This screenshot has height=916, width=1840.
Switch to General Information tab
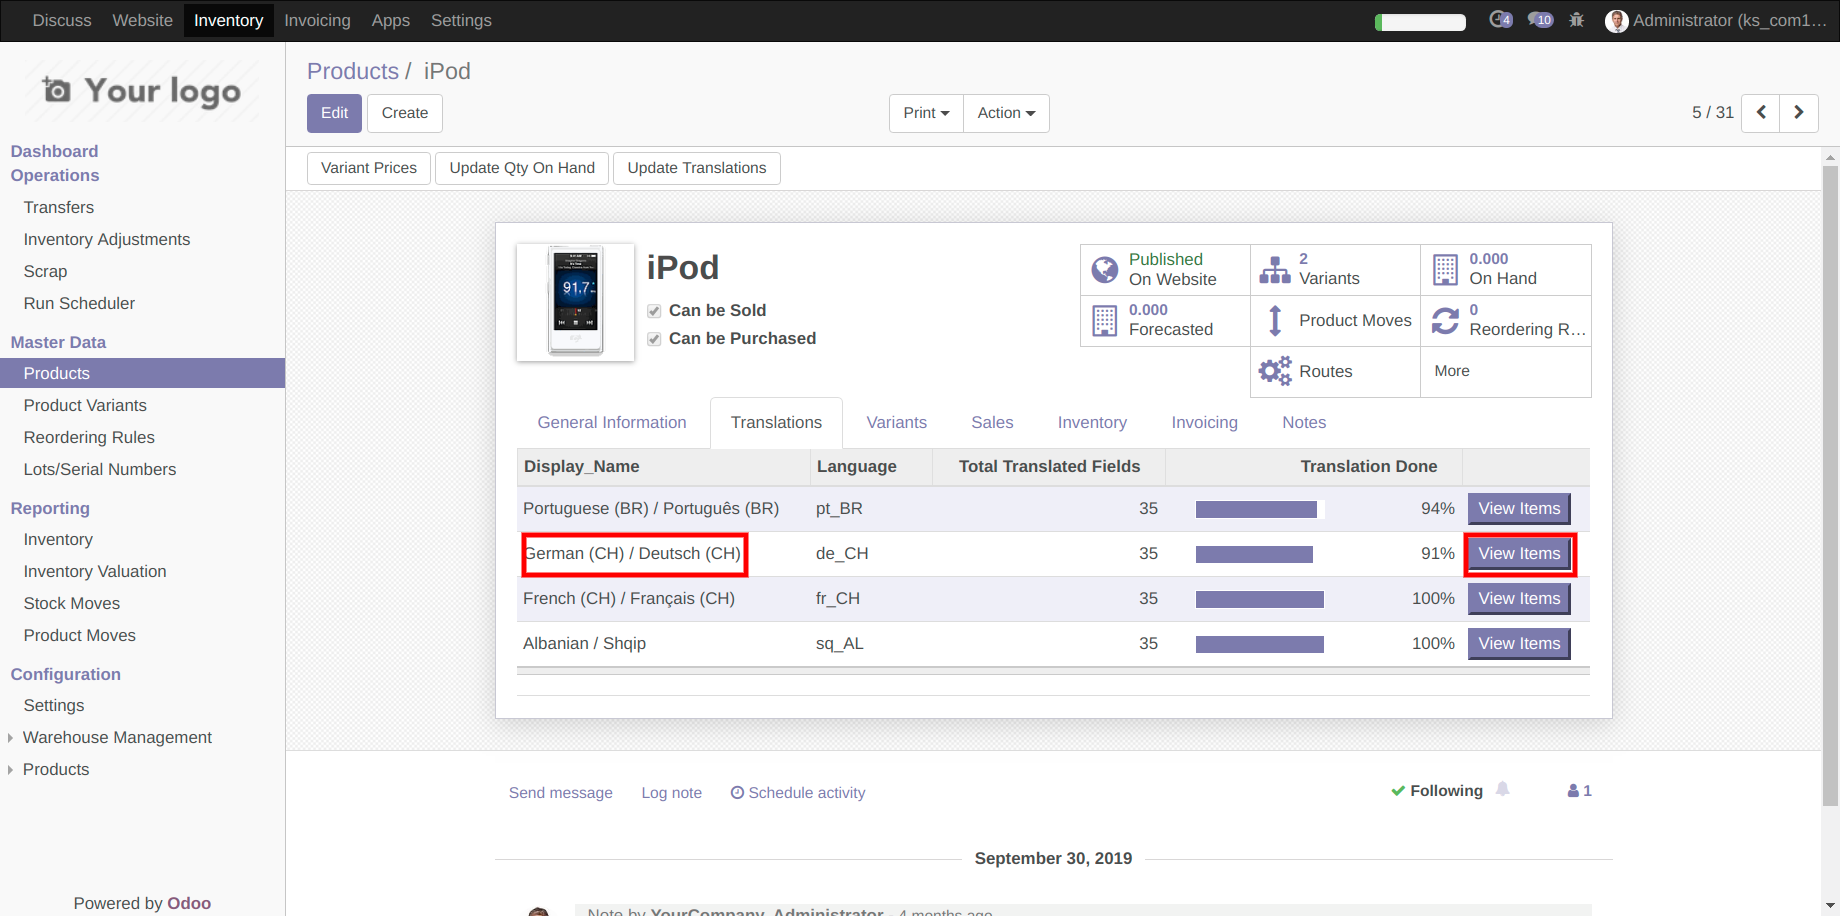612,423
